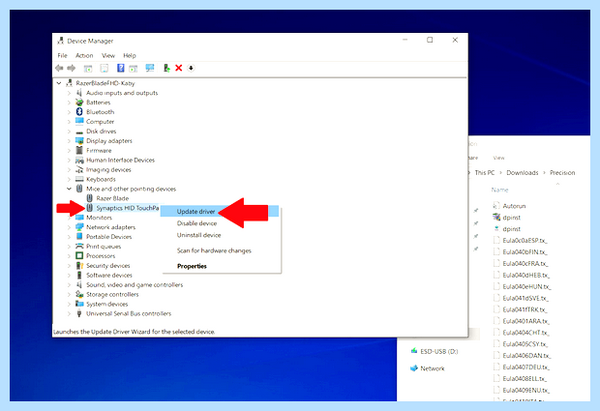The width and height of the screenshot is (600, 411).
Task: Click the Scan for hardware changes monitor icon
Action: tap(150, 68)
